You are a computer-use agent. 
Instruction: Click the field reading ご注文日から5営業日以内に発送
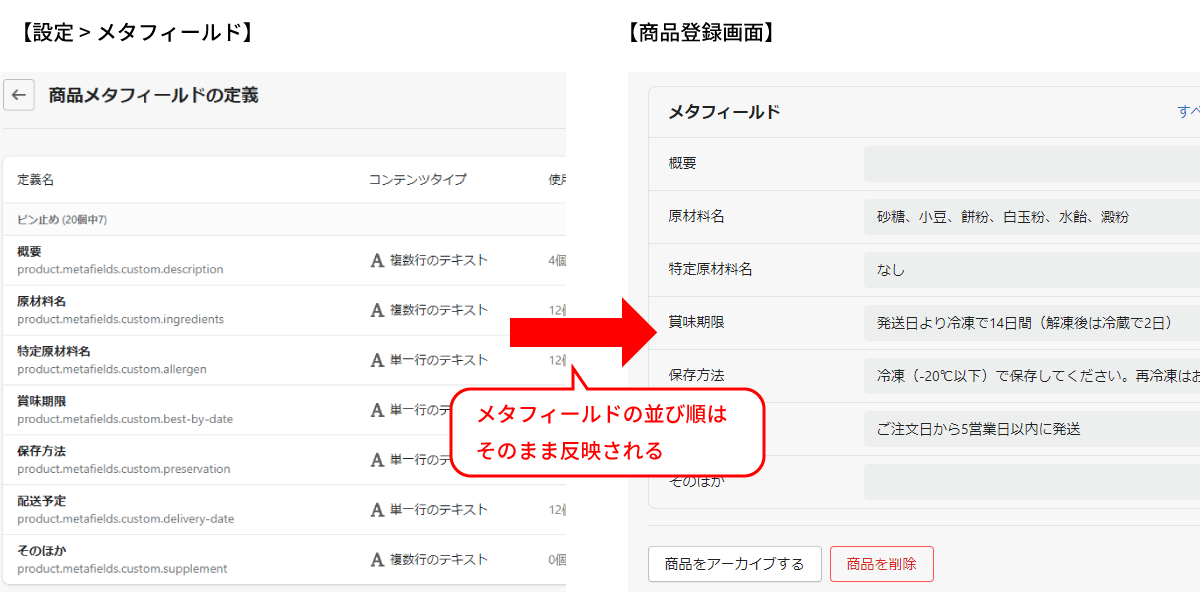[1032, 429]
